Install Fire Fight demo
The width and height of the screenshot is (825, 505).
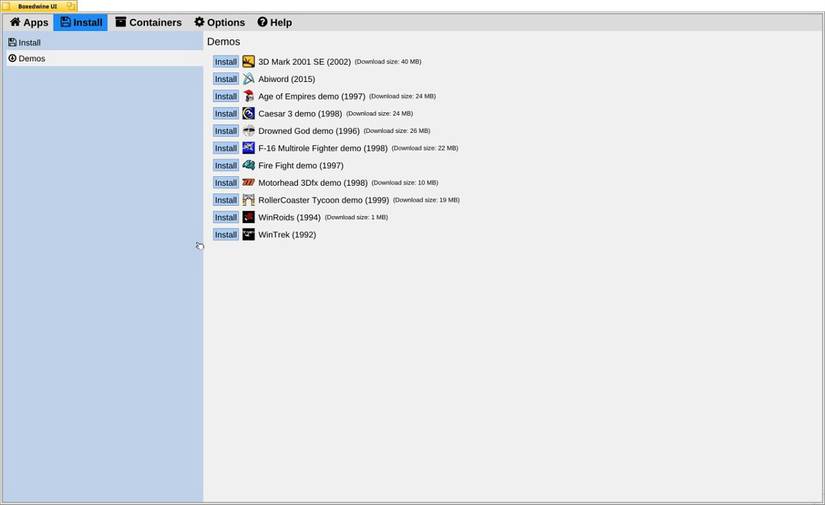226,165
